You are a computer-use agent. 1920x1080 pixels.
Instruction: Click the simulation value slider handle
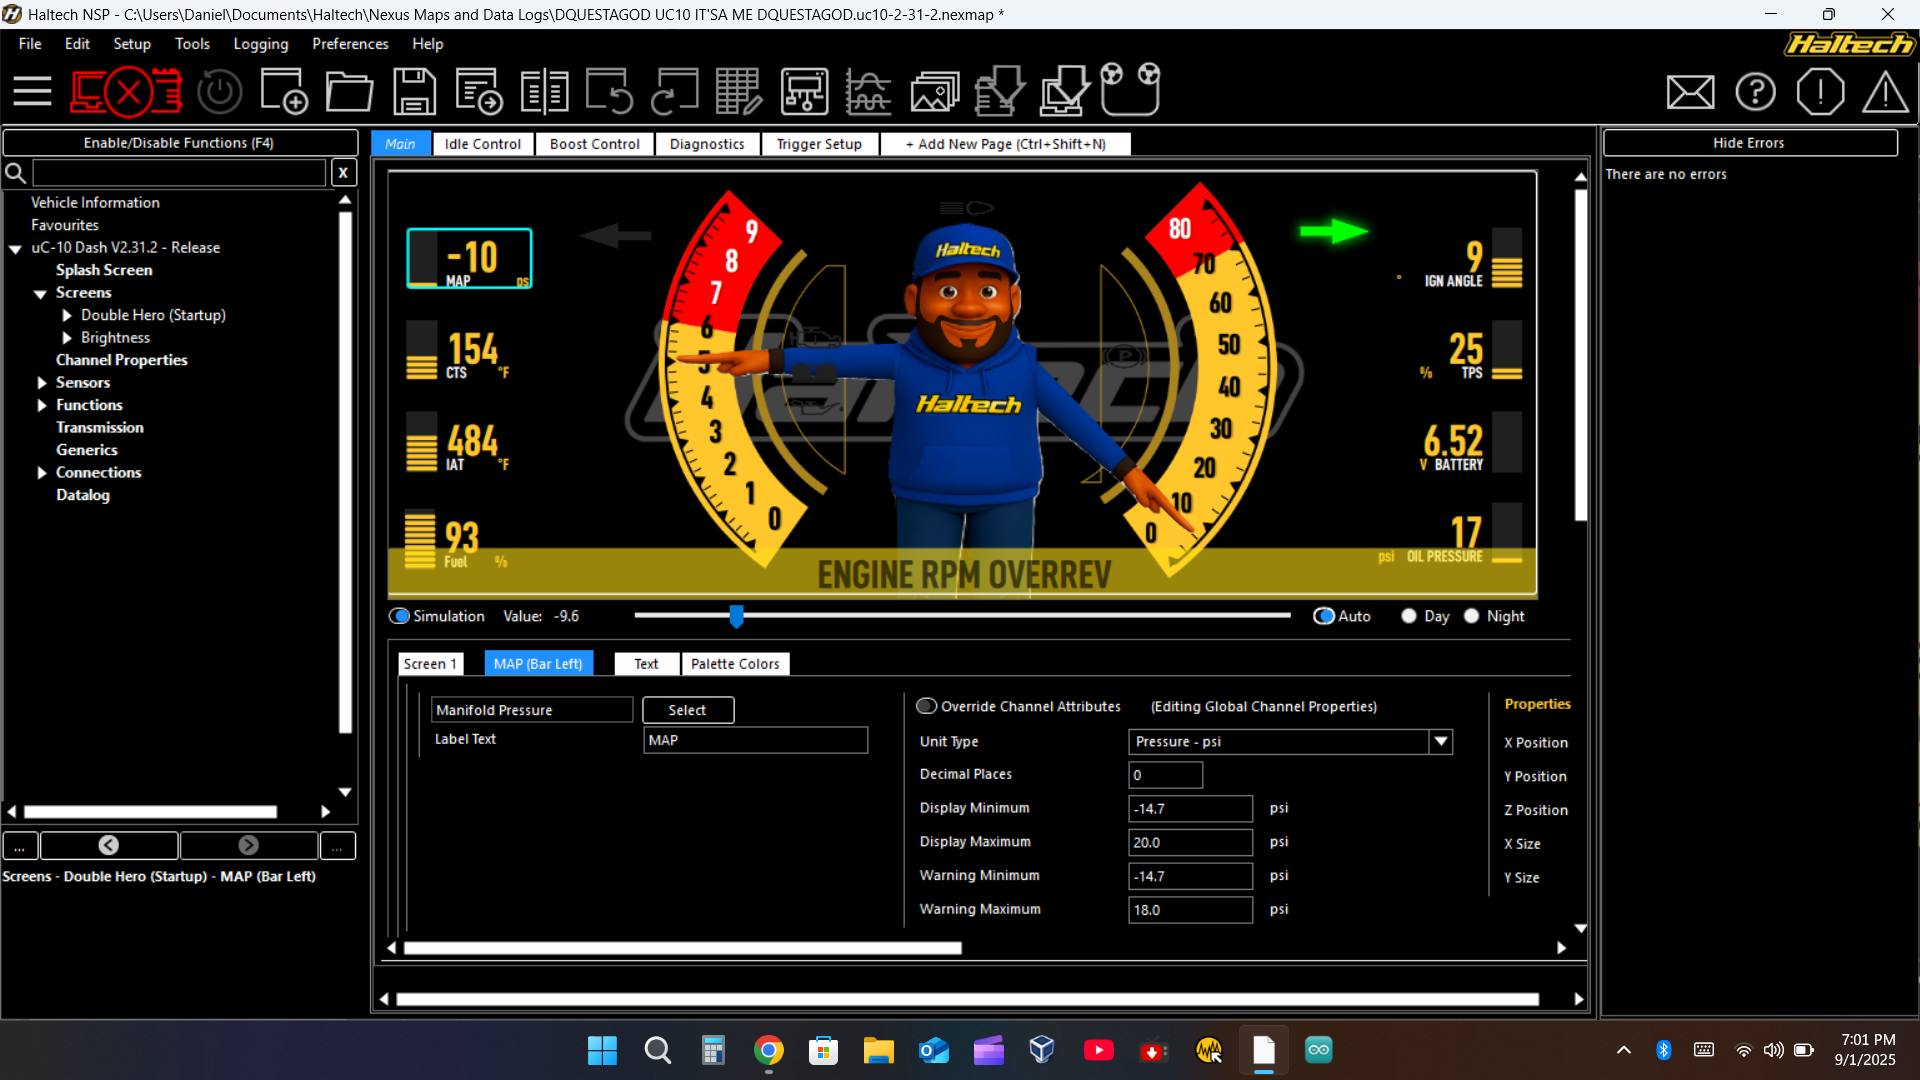(737, 616)
